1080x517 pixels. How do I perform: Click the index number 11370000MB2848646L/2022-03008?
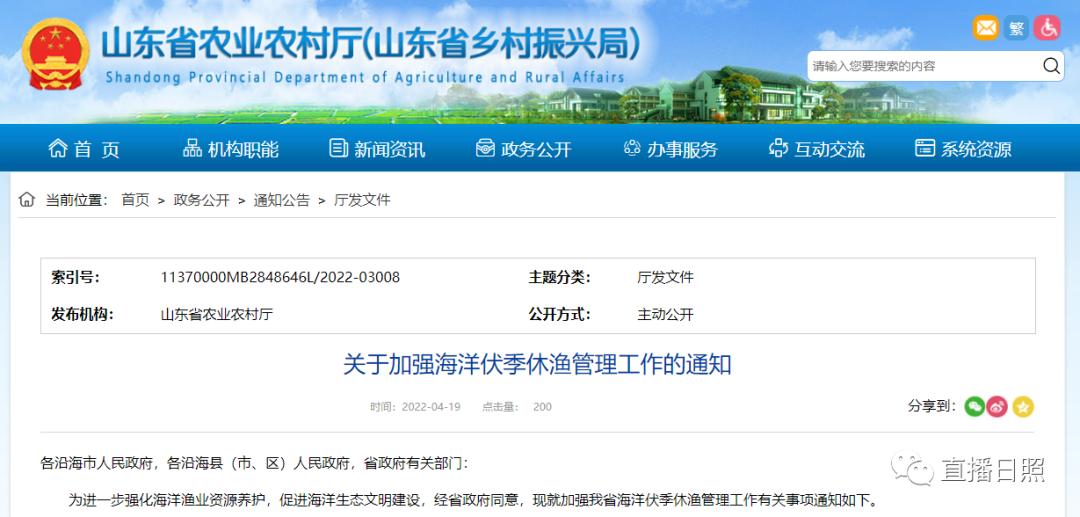(x=280, y=277)
